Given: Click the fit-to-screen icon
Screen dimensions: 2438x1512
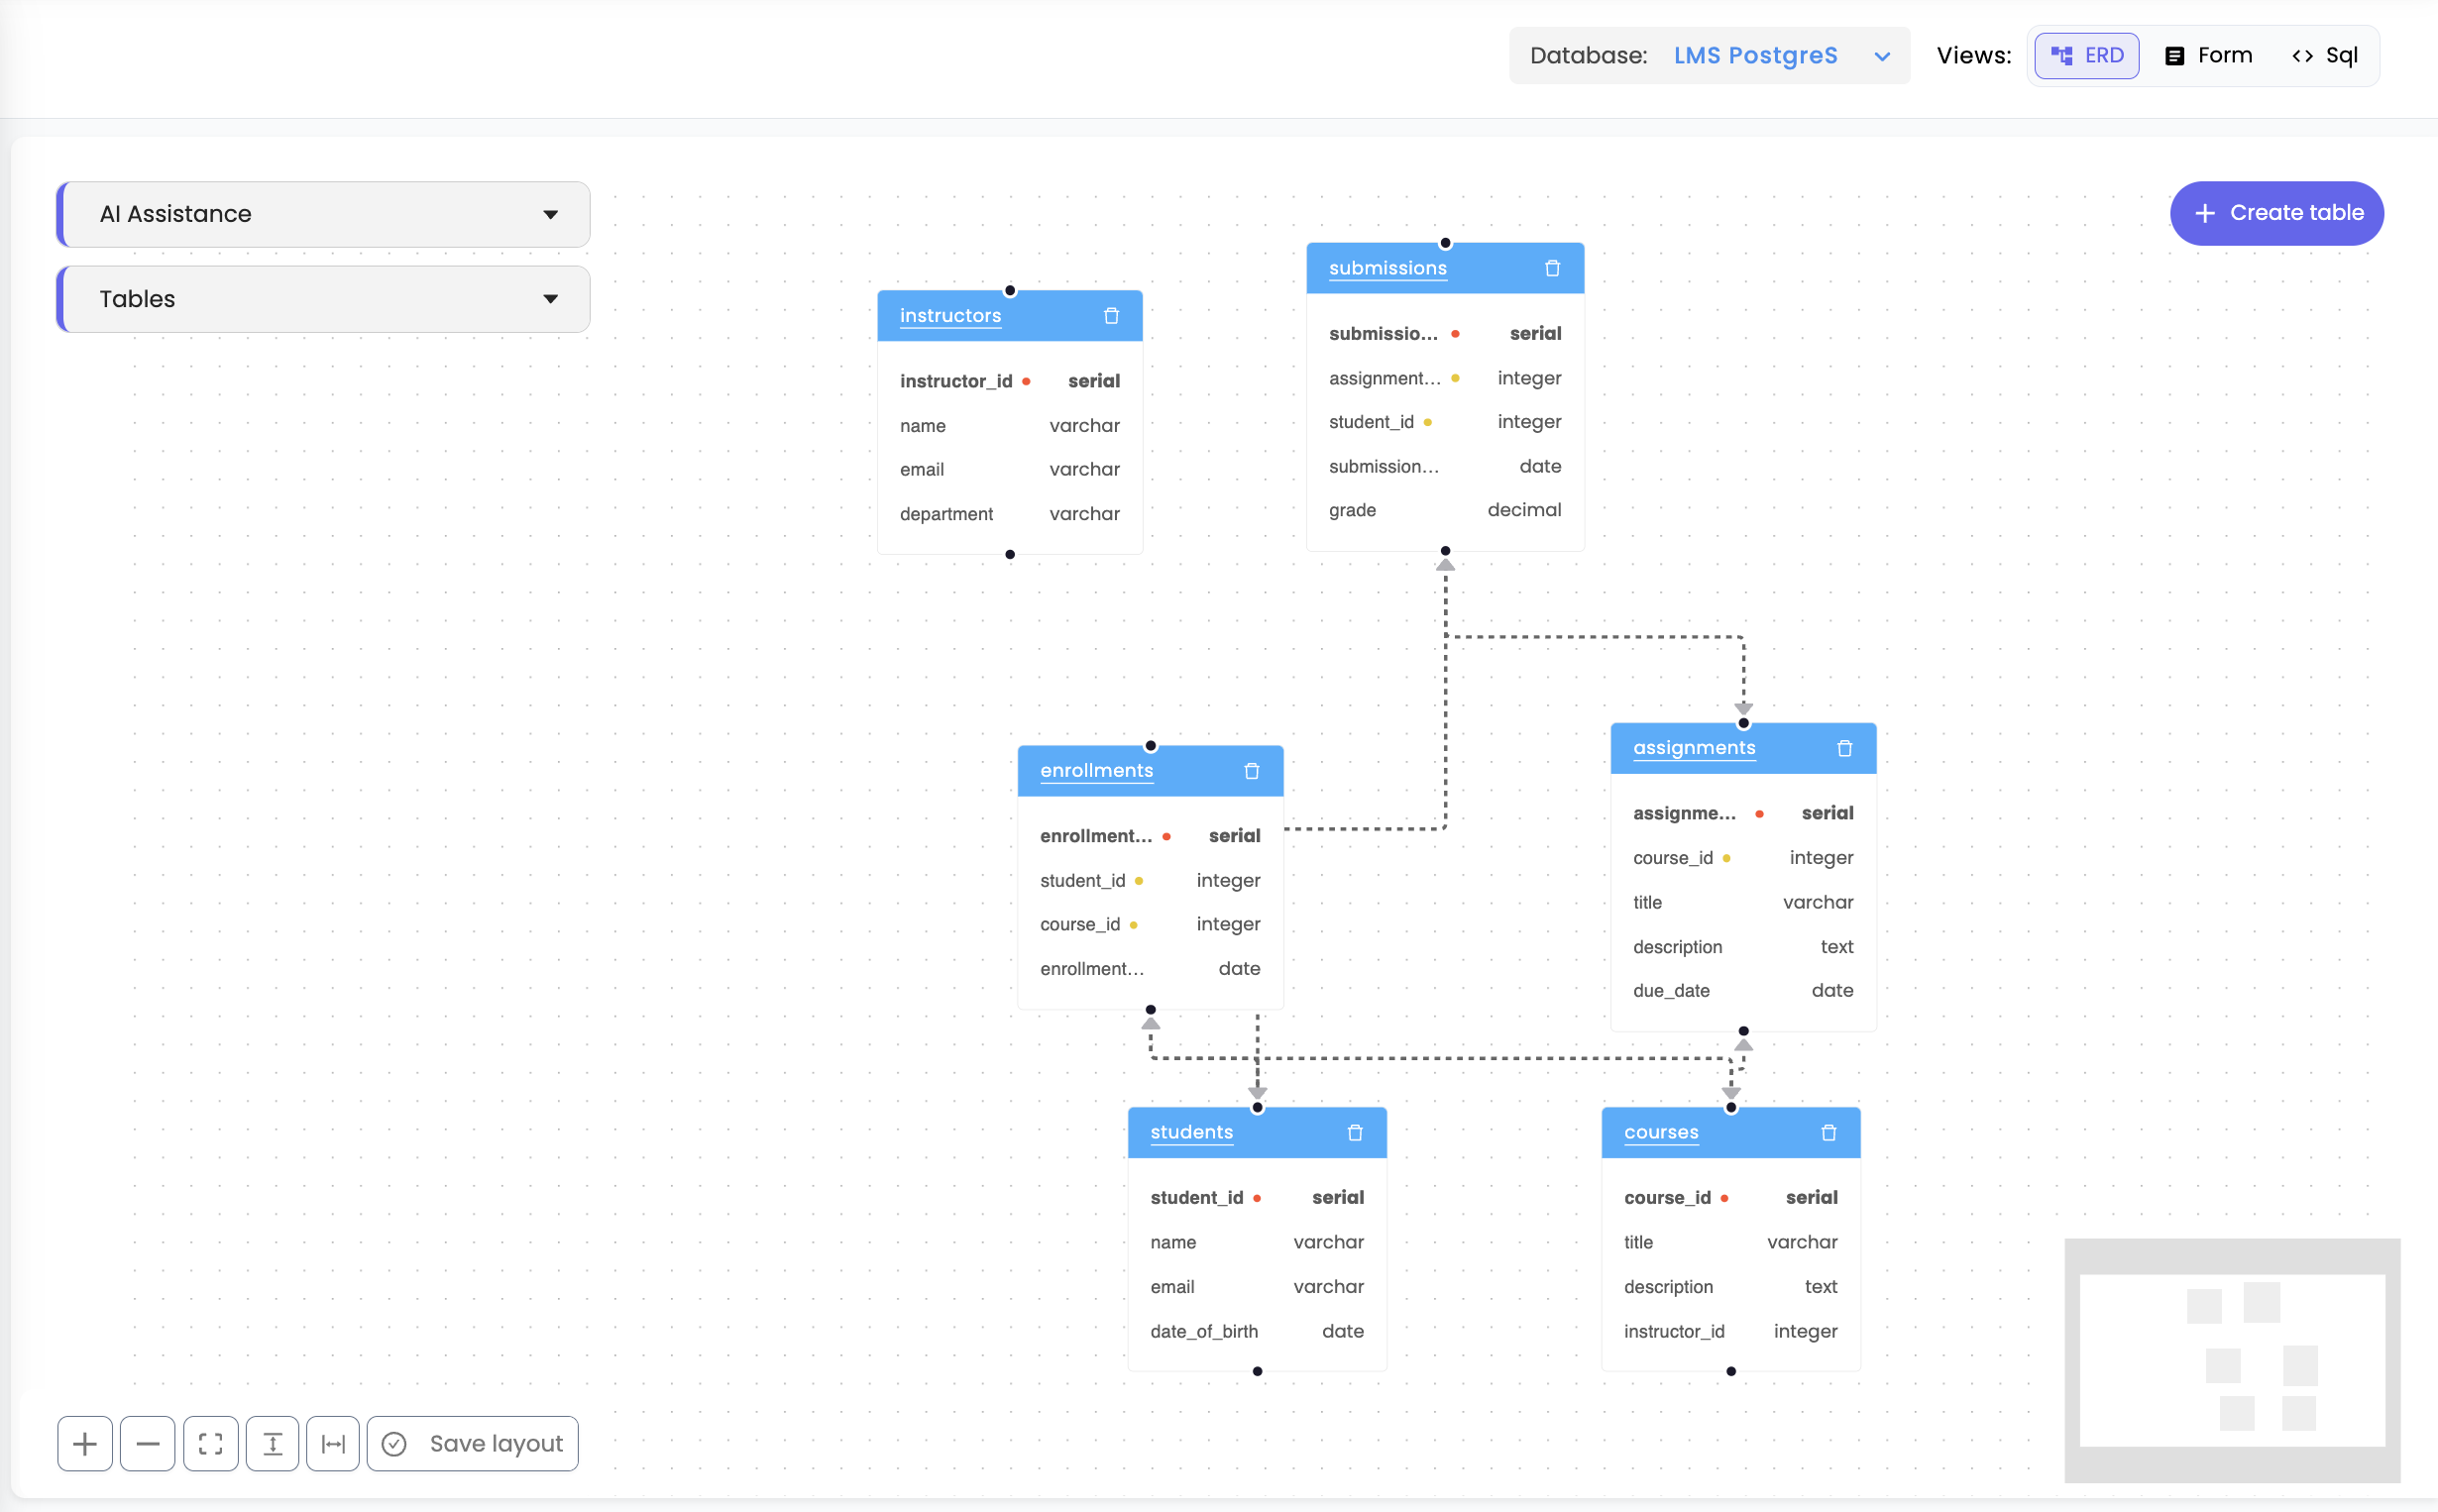Looking at the screenshot, I should coord(210,1443).
